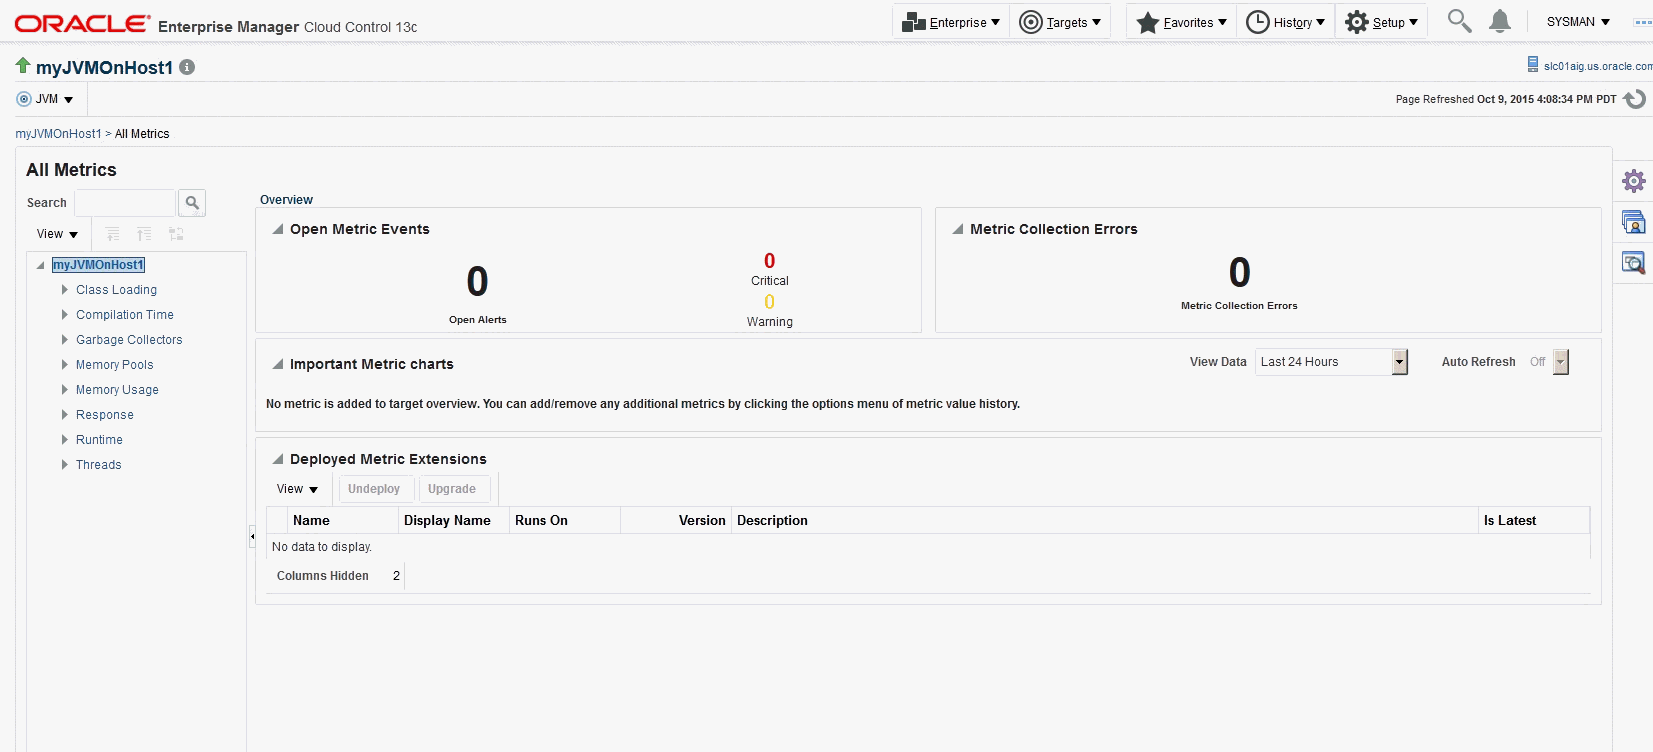This screenshot has height=752, width=1653.
Task: Open the slc01aig.us.oracle.com host link
Action: [x=1598, y=66]
